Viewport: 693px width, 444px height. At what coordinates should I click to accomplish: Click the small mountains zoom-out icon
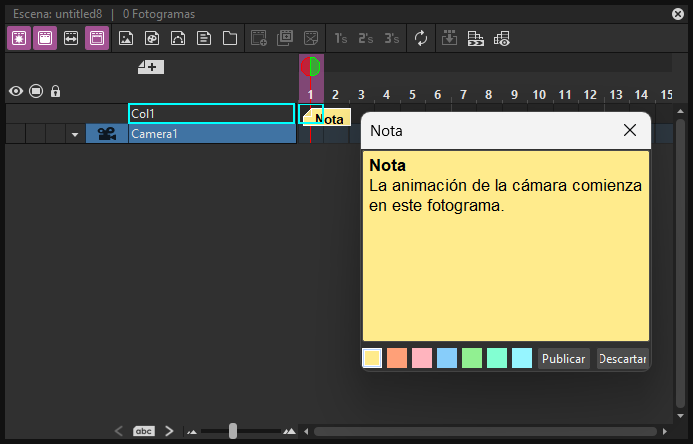(x=192, y=432)
